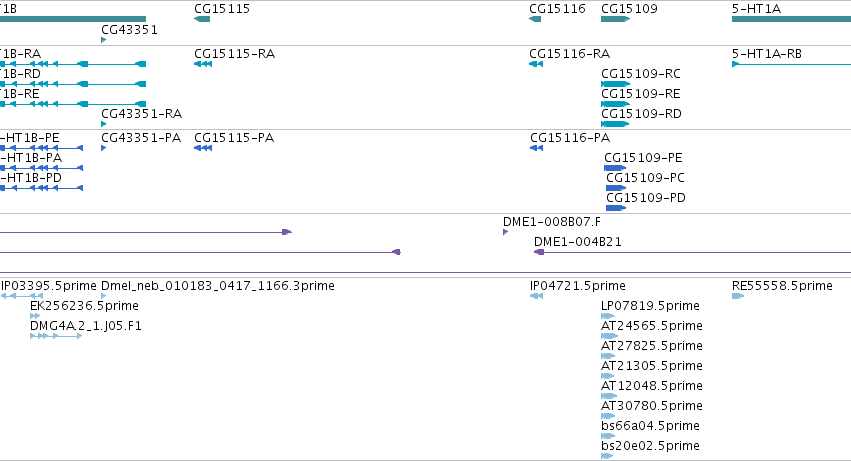
Task: Select the AT12048.5prime EST label
Action: tap(652, 387)
